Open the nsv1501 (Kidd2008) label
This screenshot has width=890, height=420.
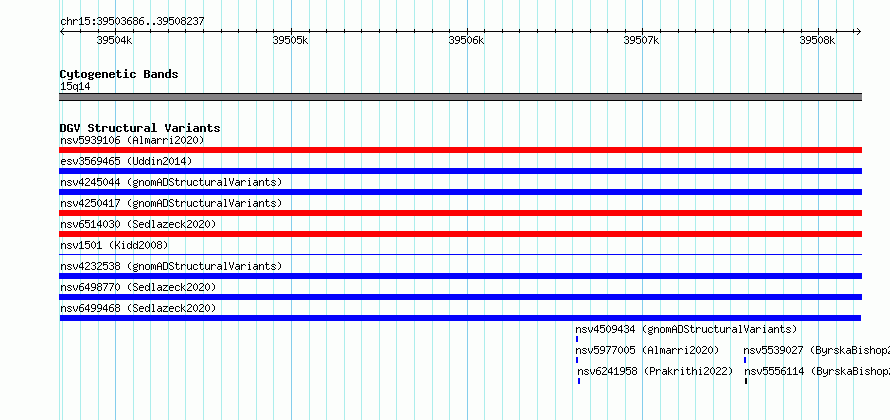114,245
